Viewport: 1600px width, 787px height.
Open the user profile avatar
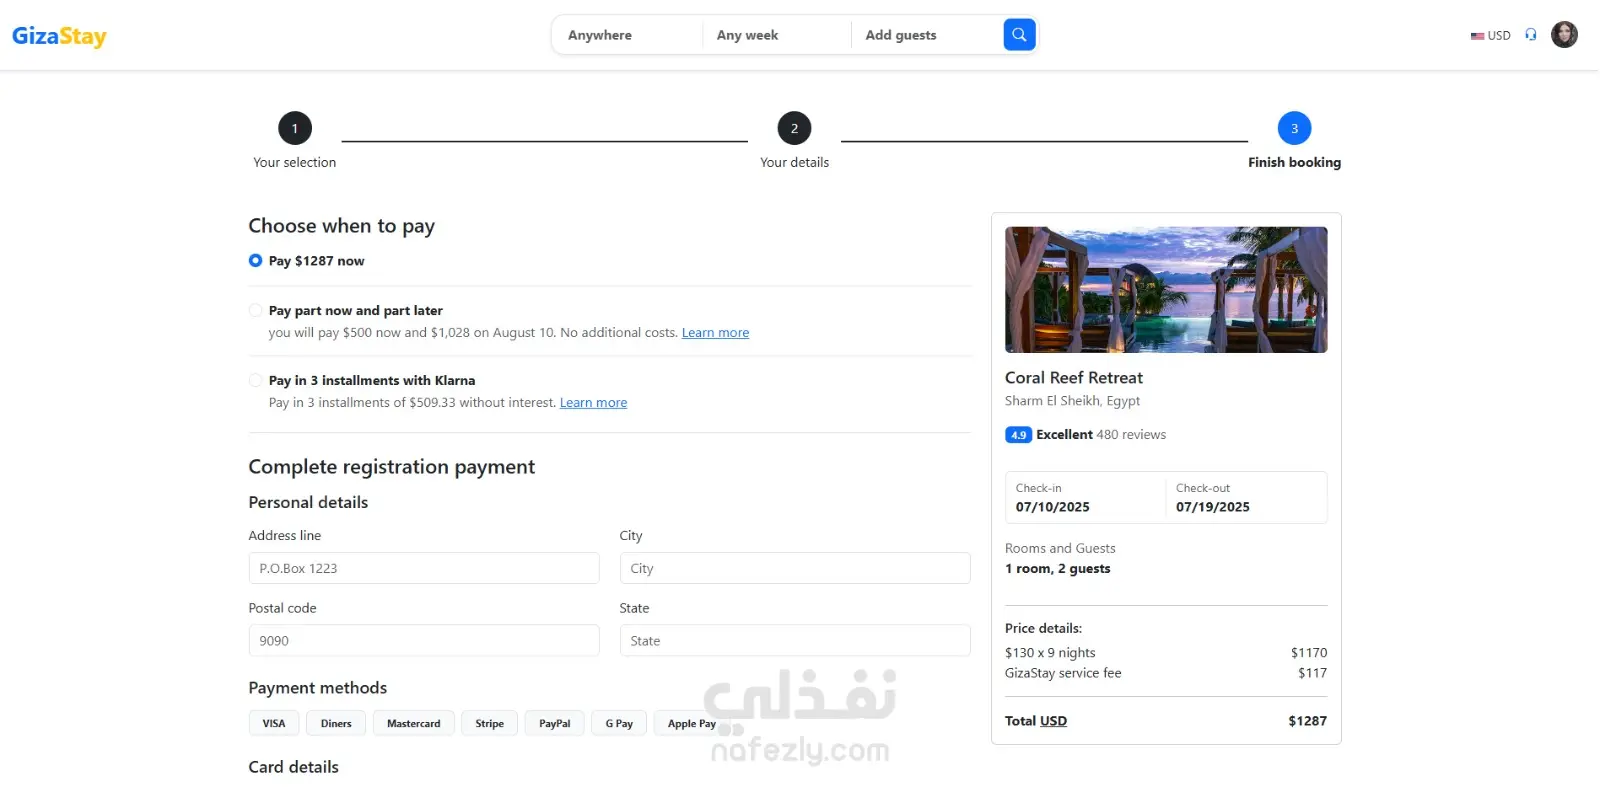(x=1564, y=35)
